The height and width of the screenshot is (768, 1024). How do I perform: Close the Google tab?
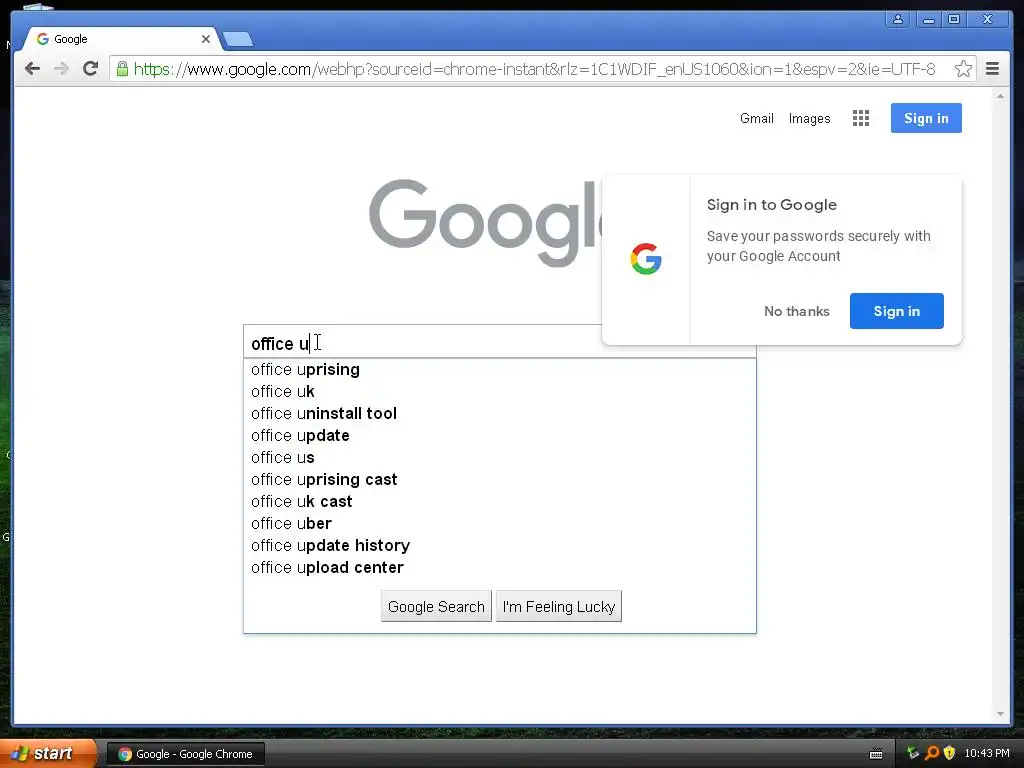pos(206,39)
